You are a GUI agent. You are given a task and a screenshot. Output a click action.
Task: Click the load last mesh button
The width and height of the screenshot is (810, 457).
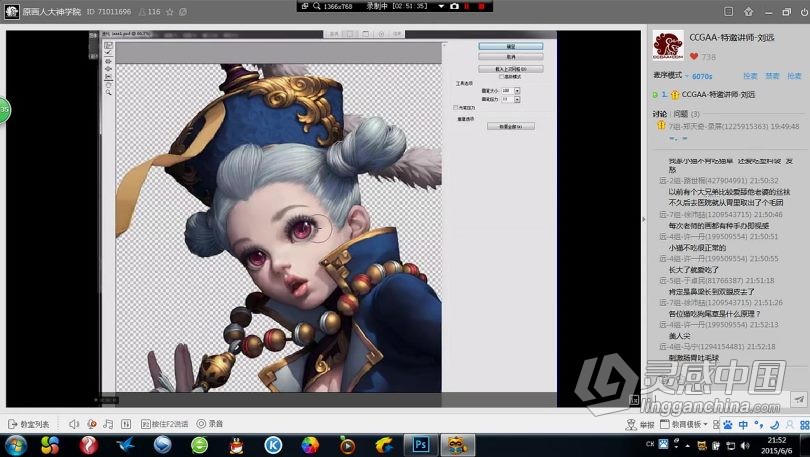(510, 69)
